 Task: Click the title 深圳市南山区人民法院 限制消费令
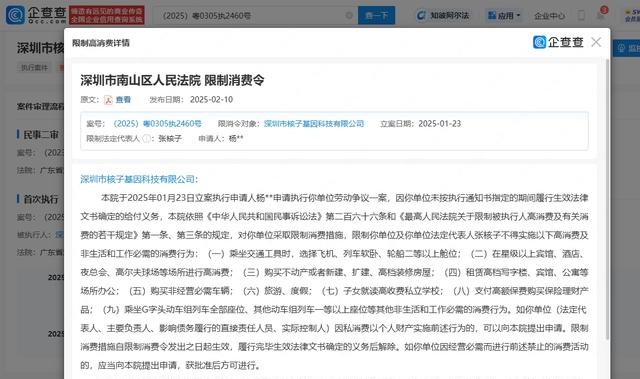172,80
